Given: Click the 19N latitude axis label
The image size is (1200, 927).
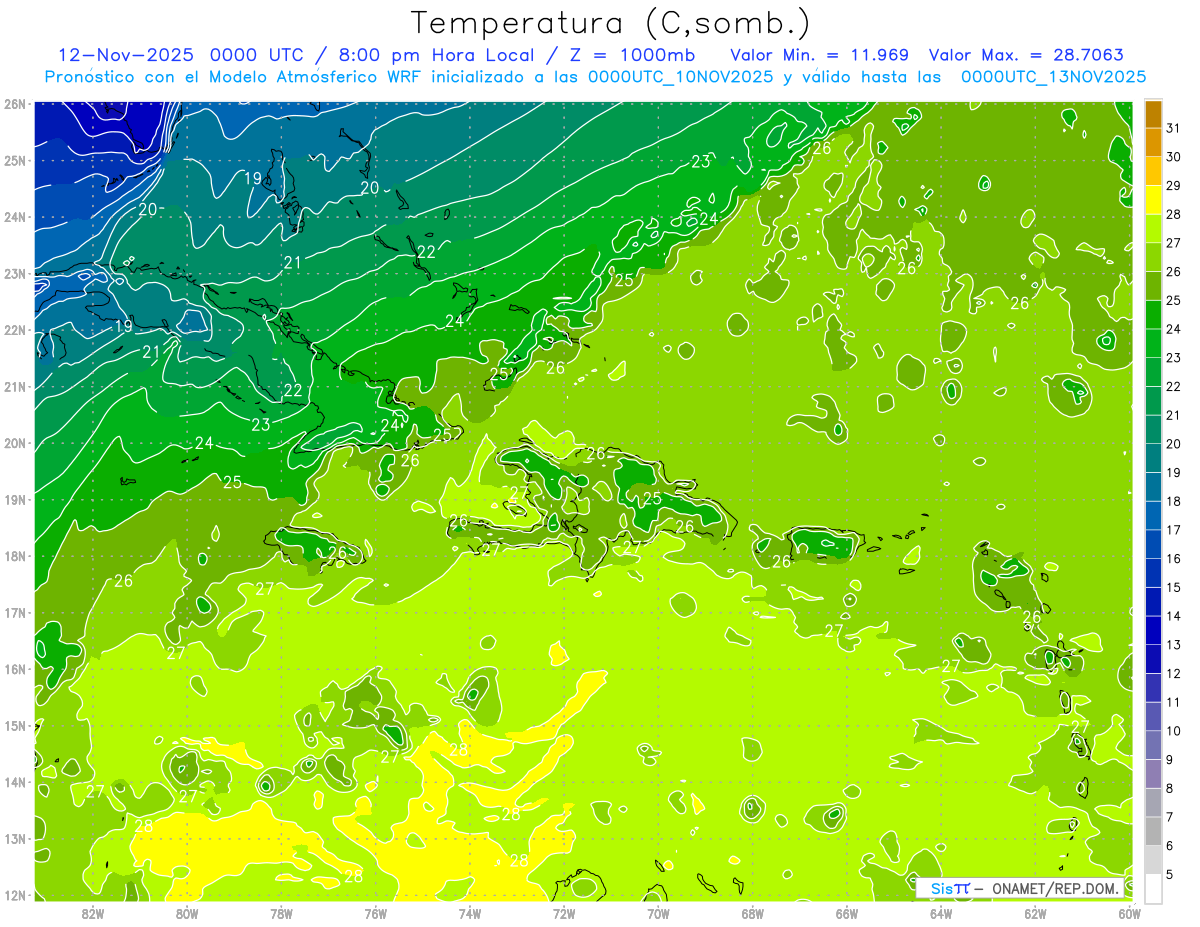Looking at the screenshot, I should tap(15, 499).
